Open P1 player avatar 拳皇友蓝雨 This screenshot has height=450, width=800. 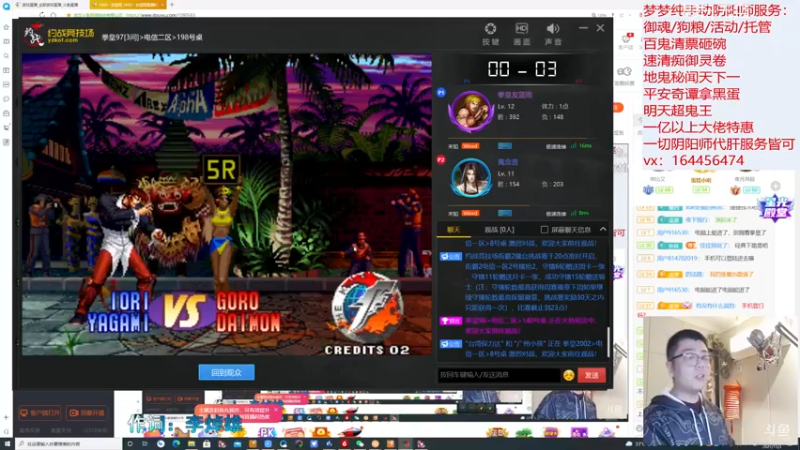(x=470, y=111)
